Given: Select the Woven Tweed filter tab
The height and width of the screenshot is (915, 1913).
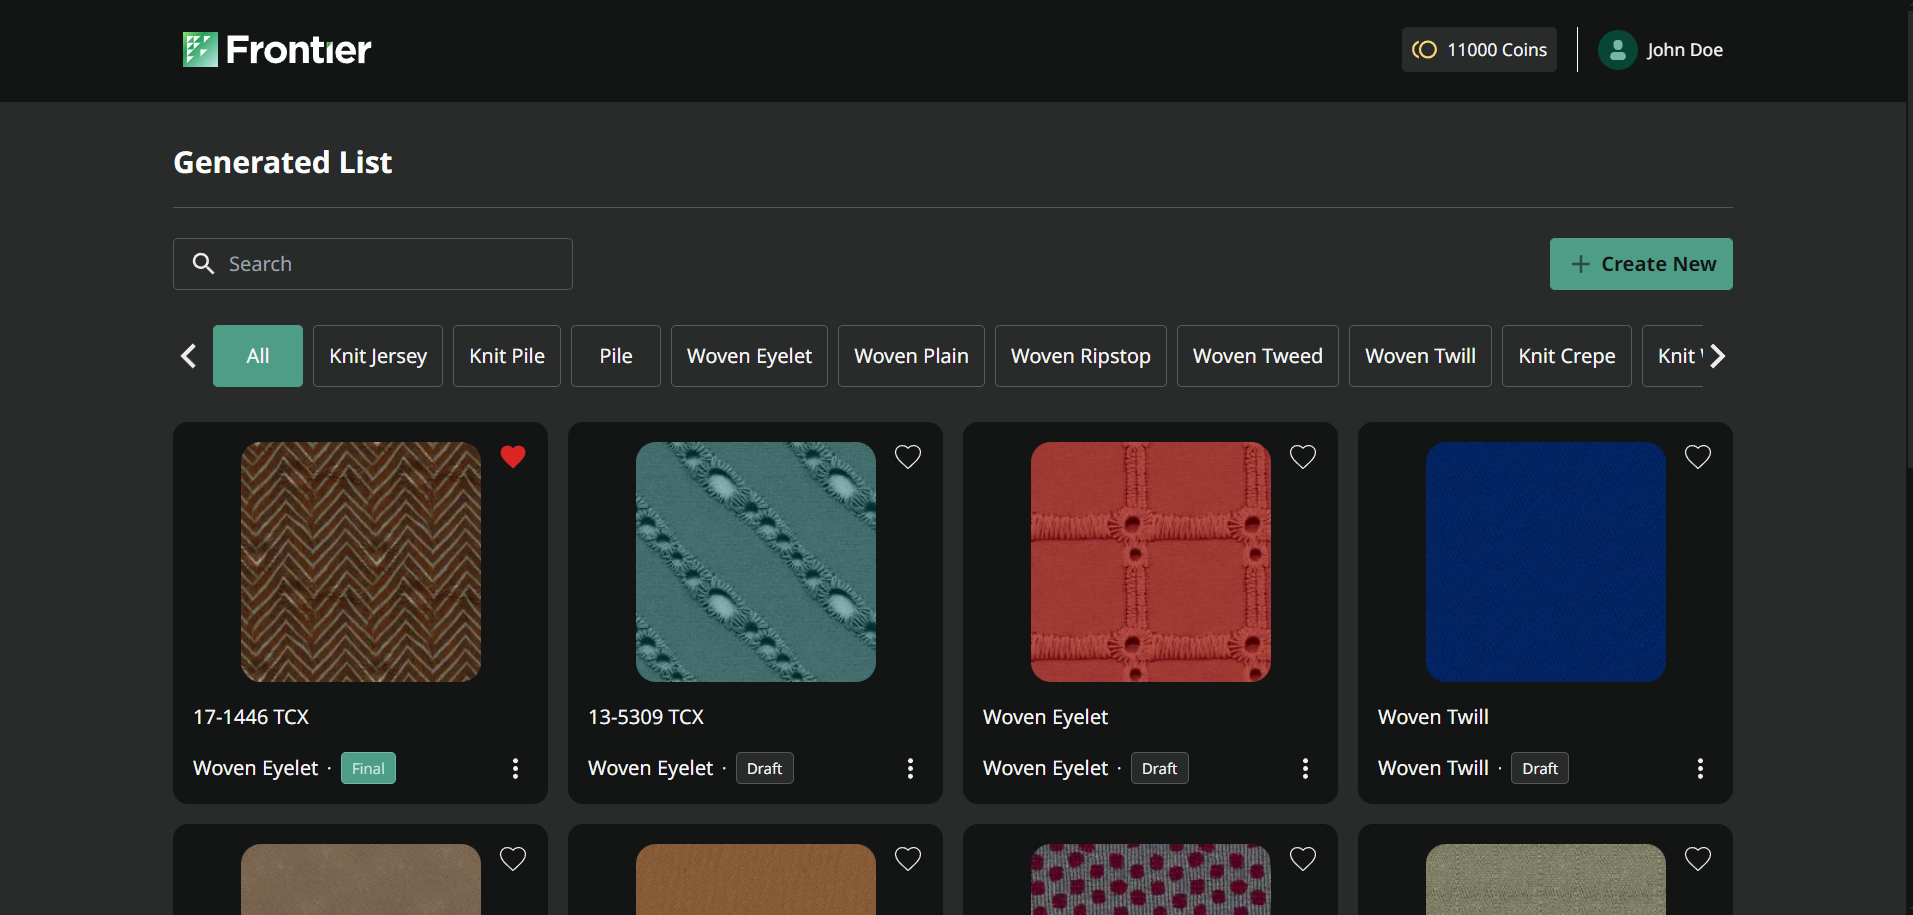Looking at the screenshot, I should click(x=1258, y=356).
